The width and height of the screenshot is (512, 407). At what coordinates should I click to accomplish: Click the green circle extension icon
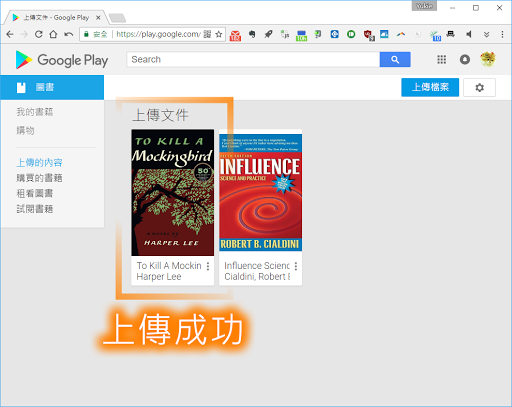pyautogui.click(x=351, y=34)
